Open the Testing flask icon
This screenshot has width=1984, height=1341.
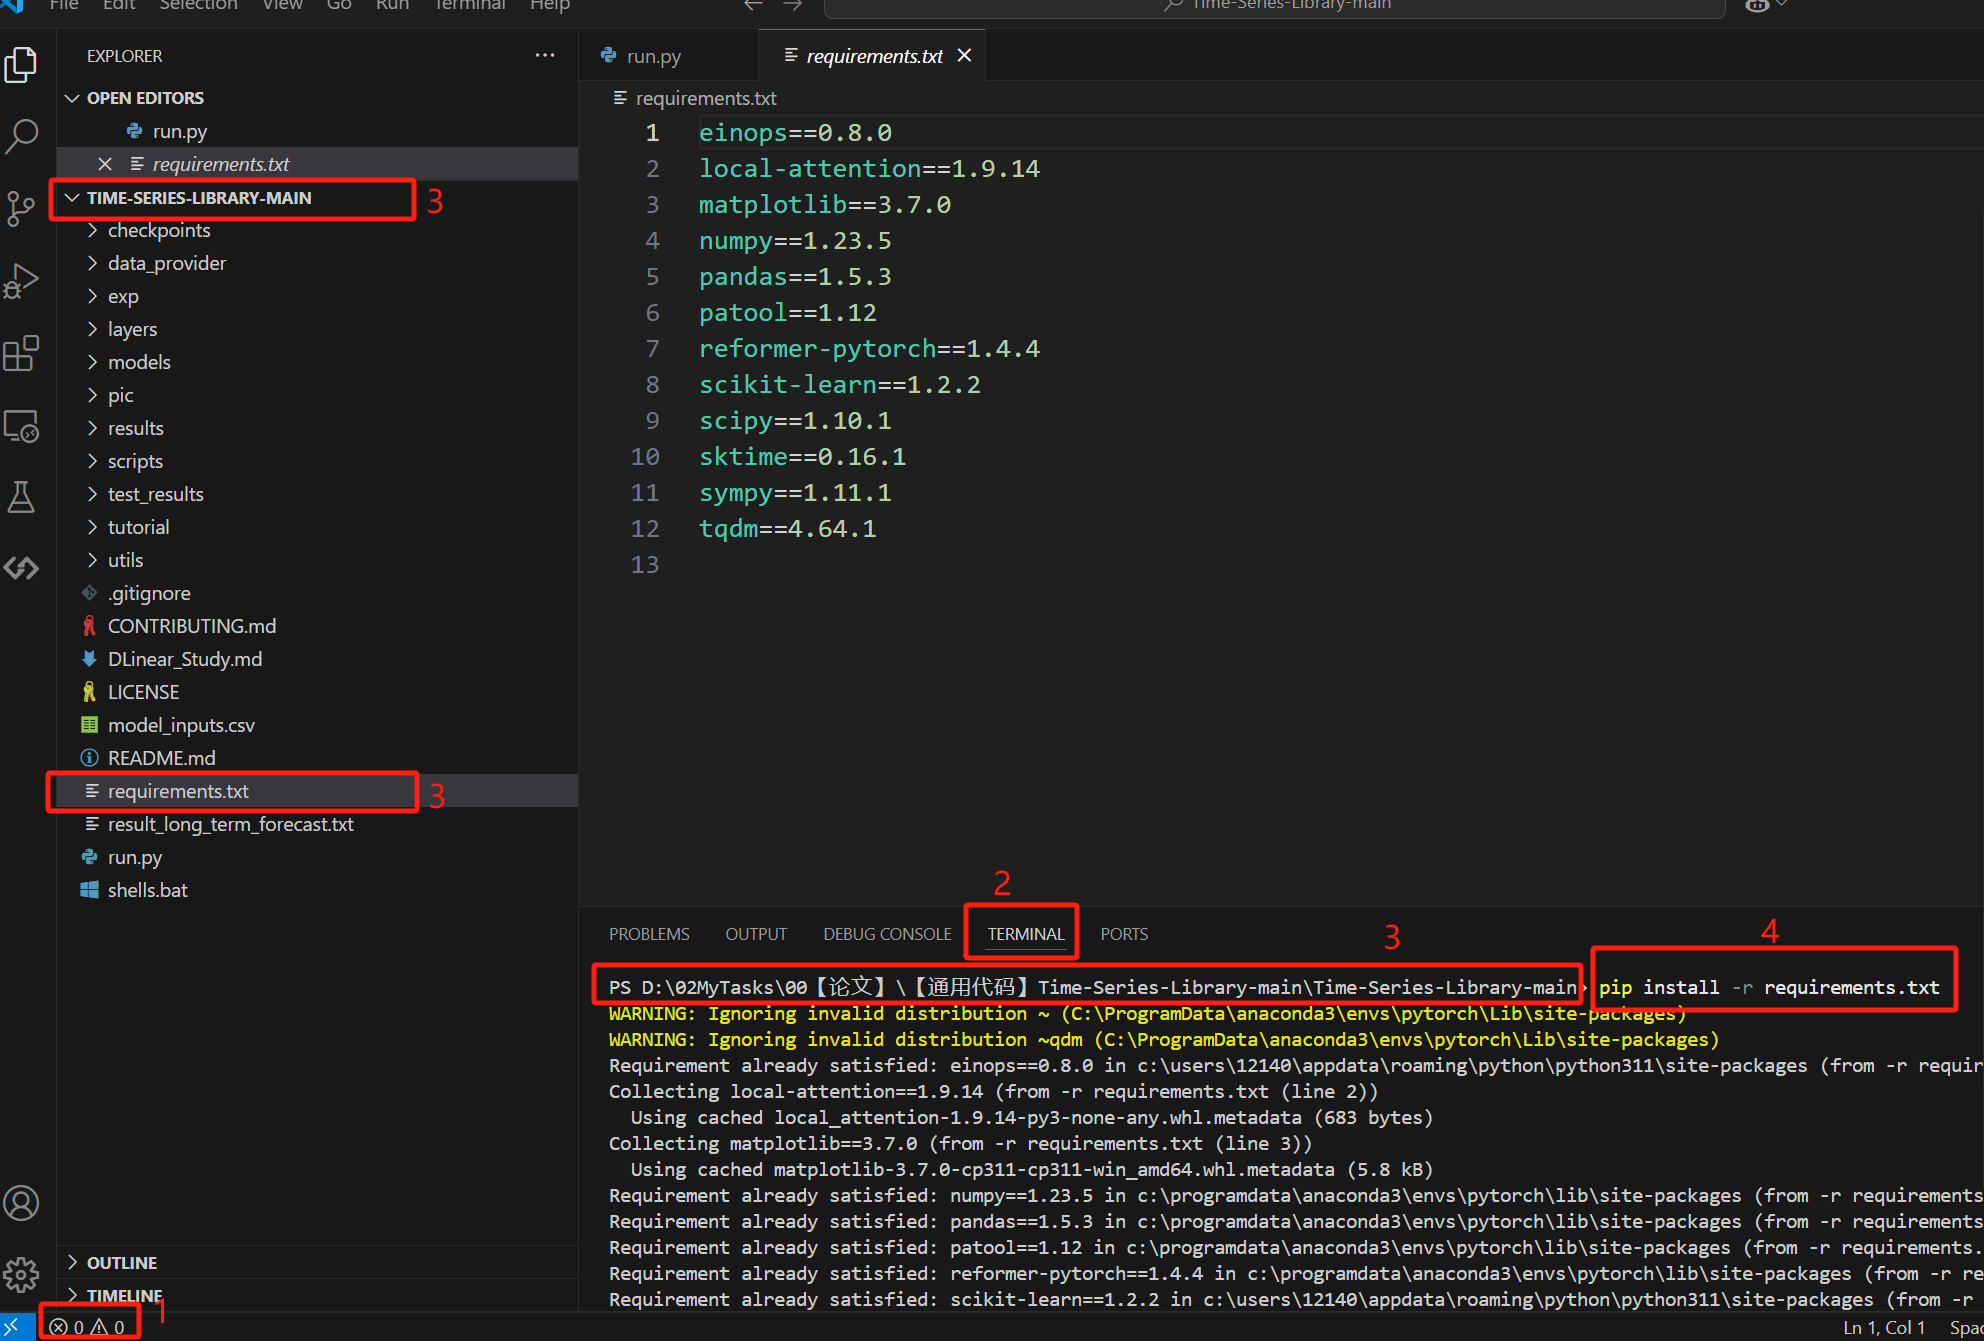tap(22, 497)
